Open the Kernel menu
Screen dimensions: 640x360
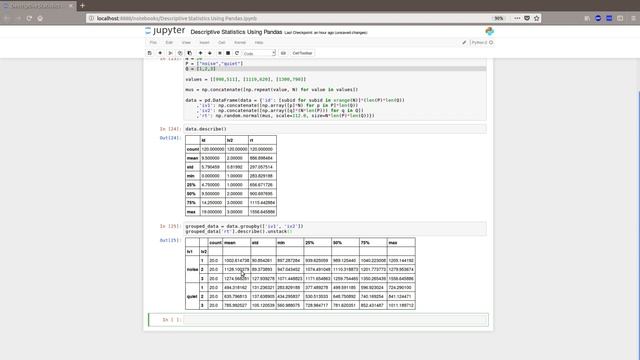click(x=240, y=42)
